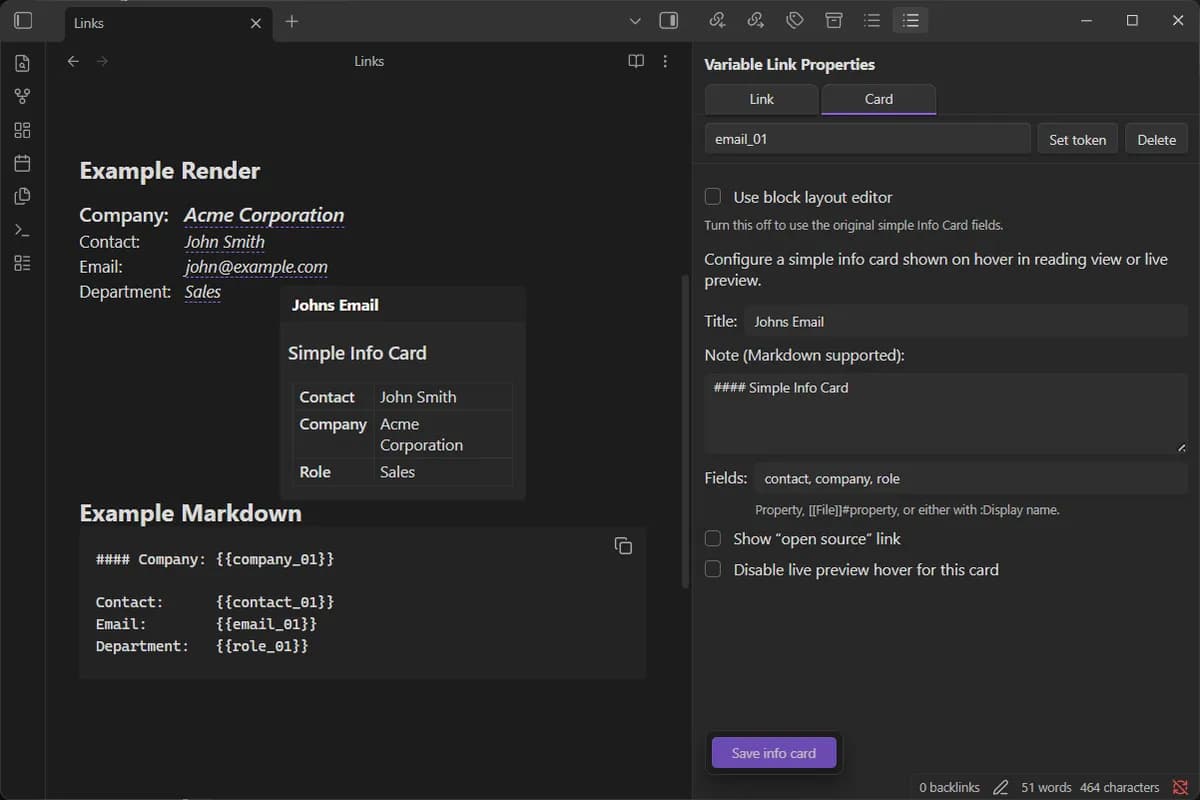Close the Links tab
The width and height of the screenshot is (1200, 800).
pyautogui.click(x=256, y=23)
